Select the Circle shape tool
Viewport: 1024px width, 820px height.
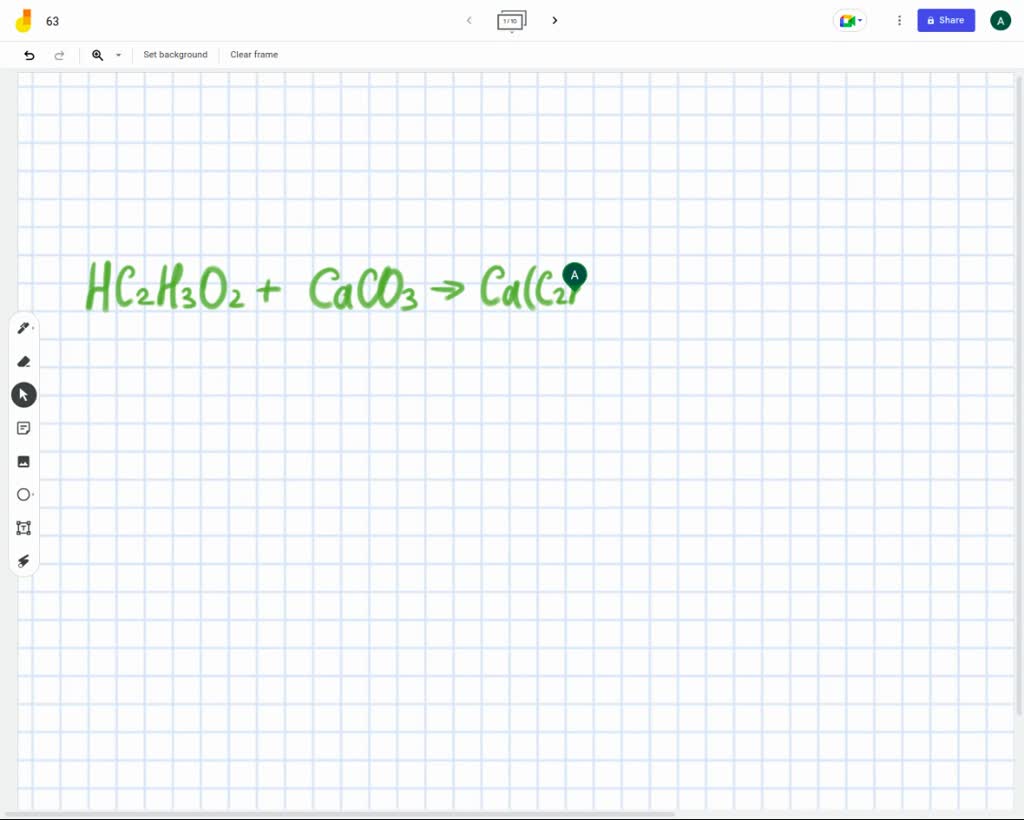point(23,494)
